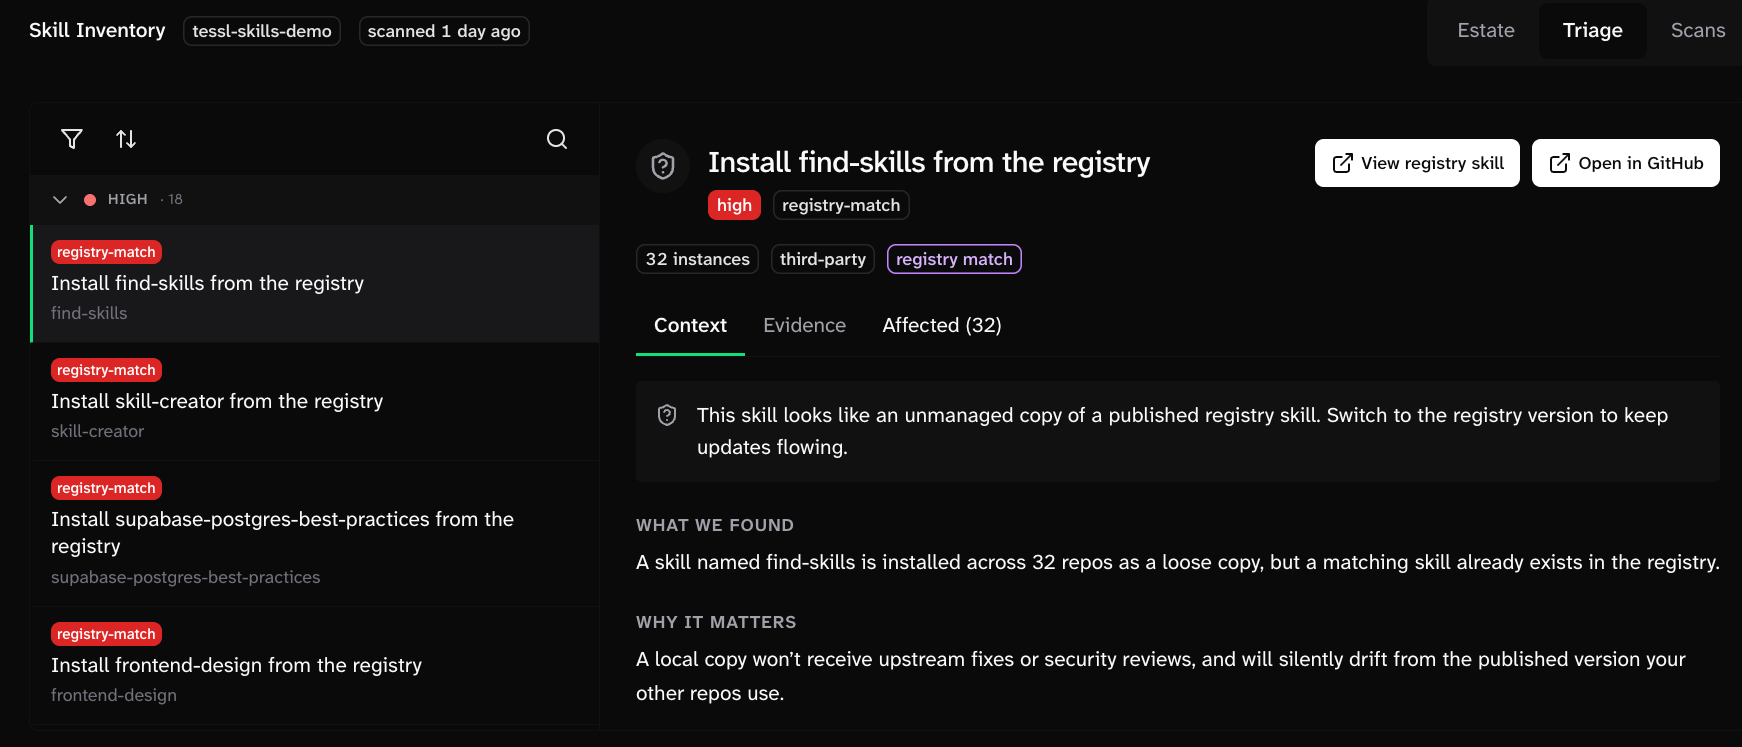Collapse the HIGH severity group

60,200
